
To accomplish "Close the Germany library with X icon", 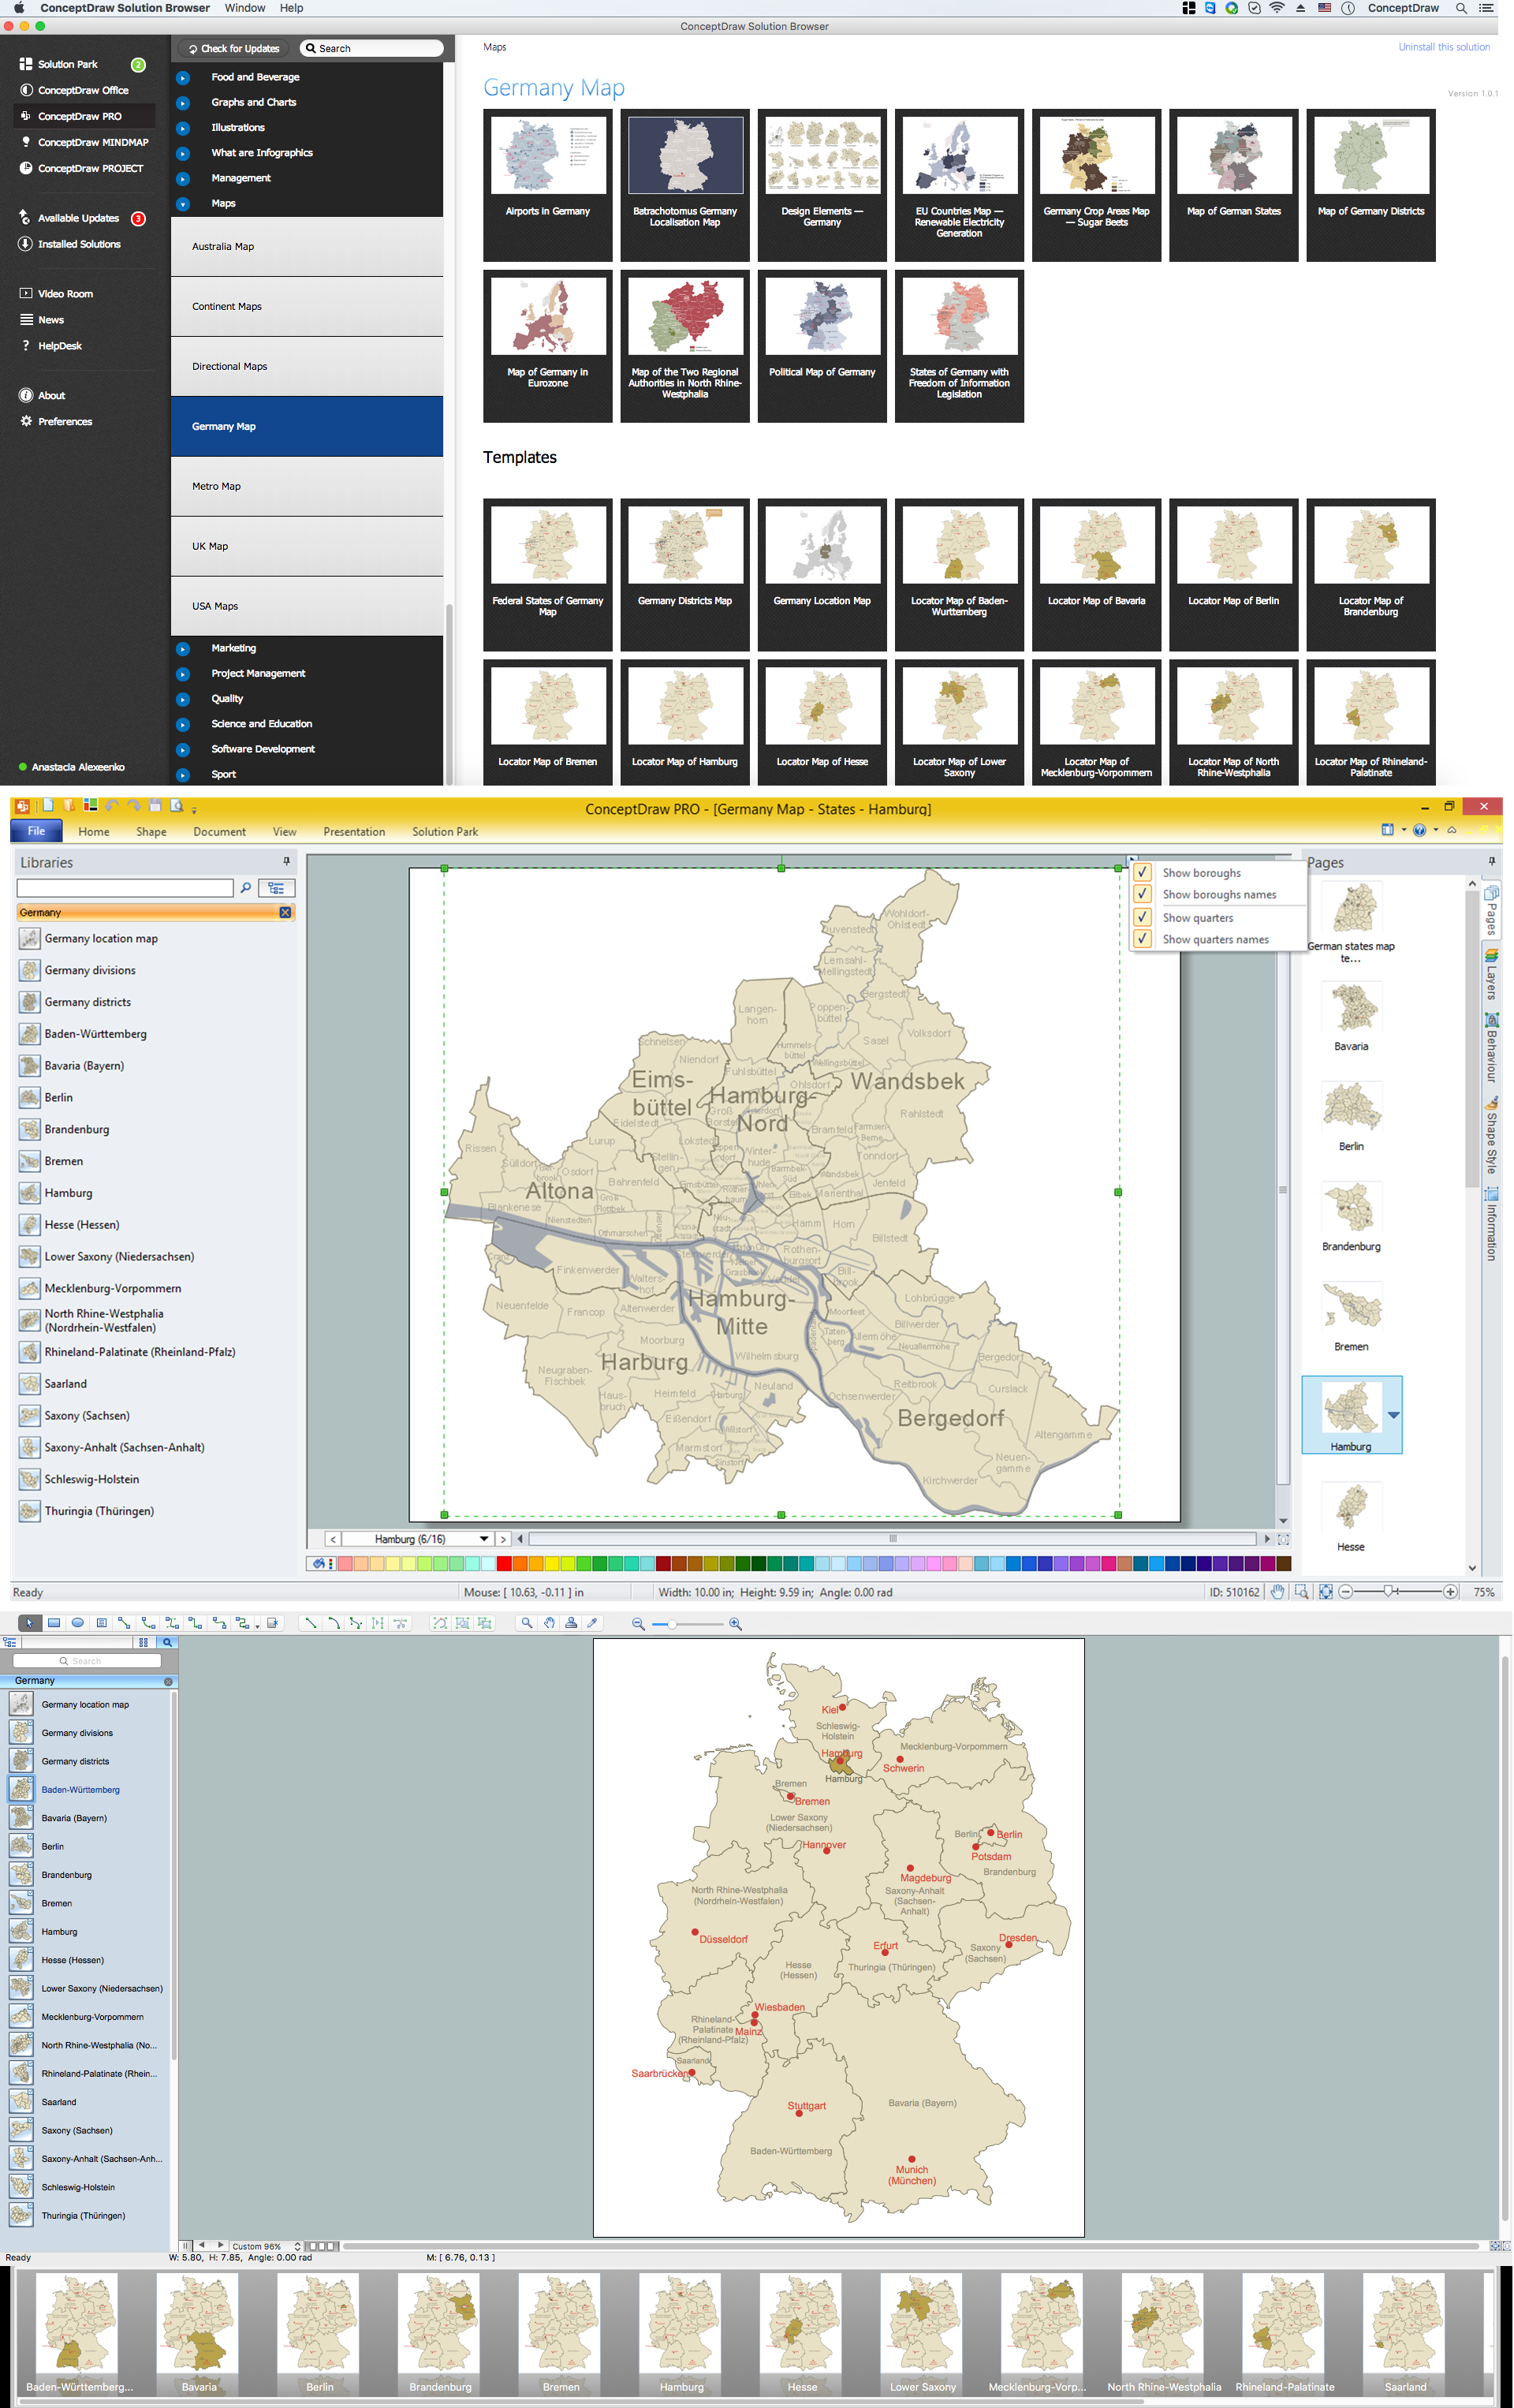I will tap(285, 912).
